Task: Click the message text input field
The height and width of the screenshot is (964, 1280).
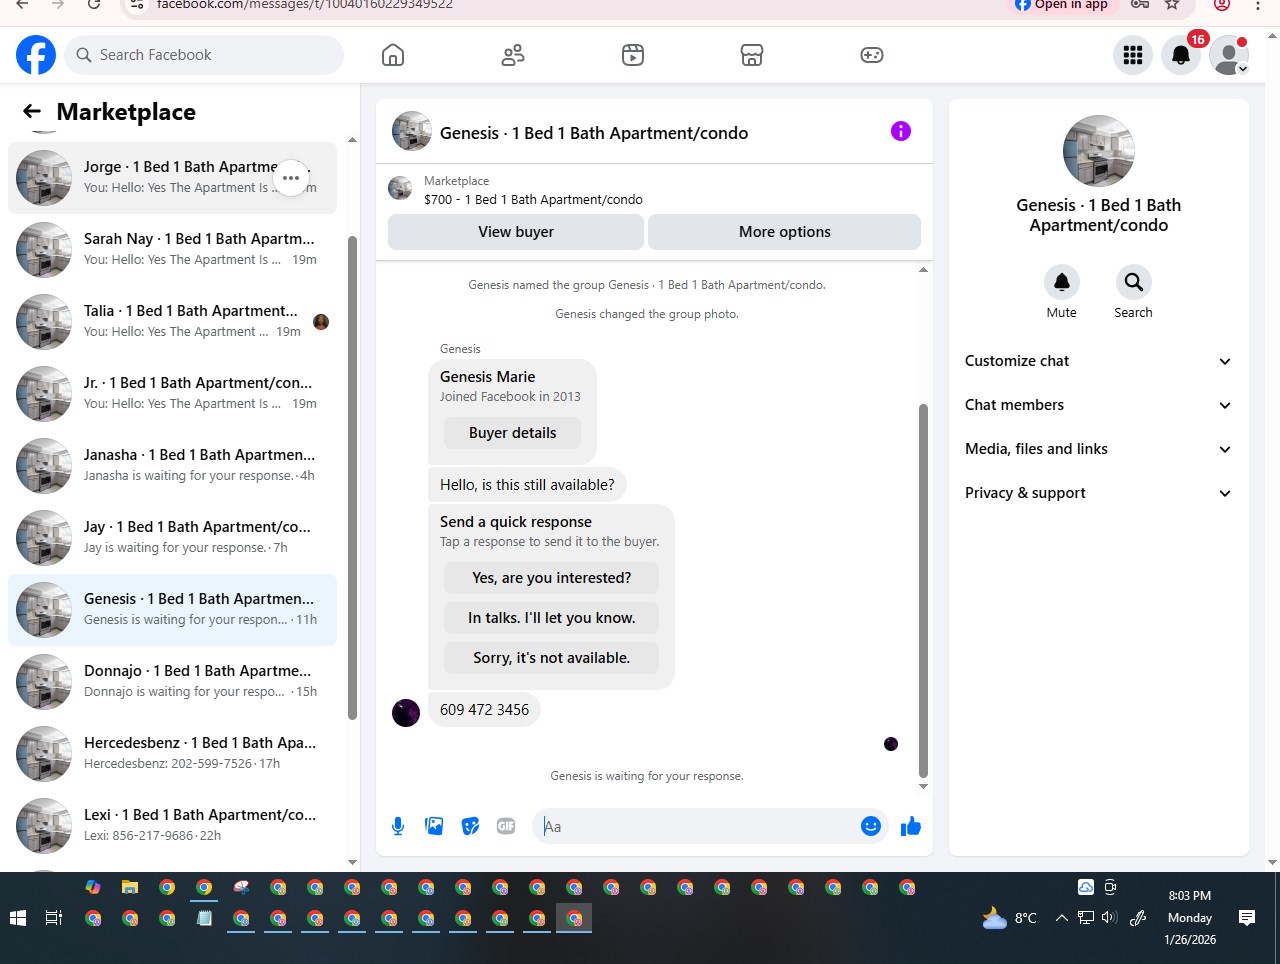Action: (x=698, y=826)
